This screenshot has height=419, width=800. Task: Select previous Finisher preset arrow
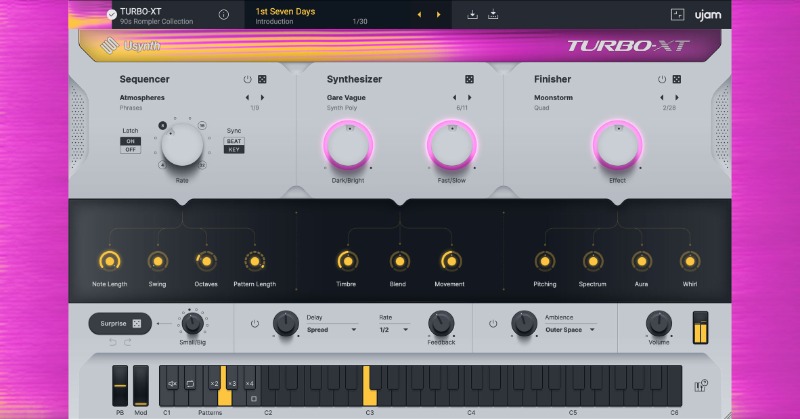point(662,97)
